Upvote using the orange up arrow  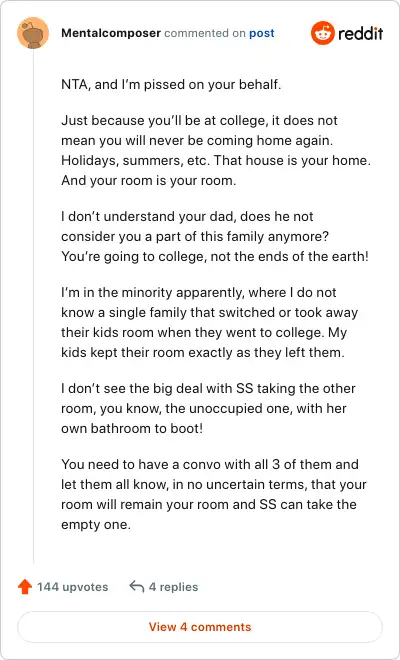click(25, 586)
